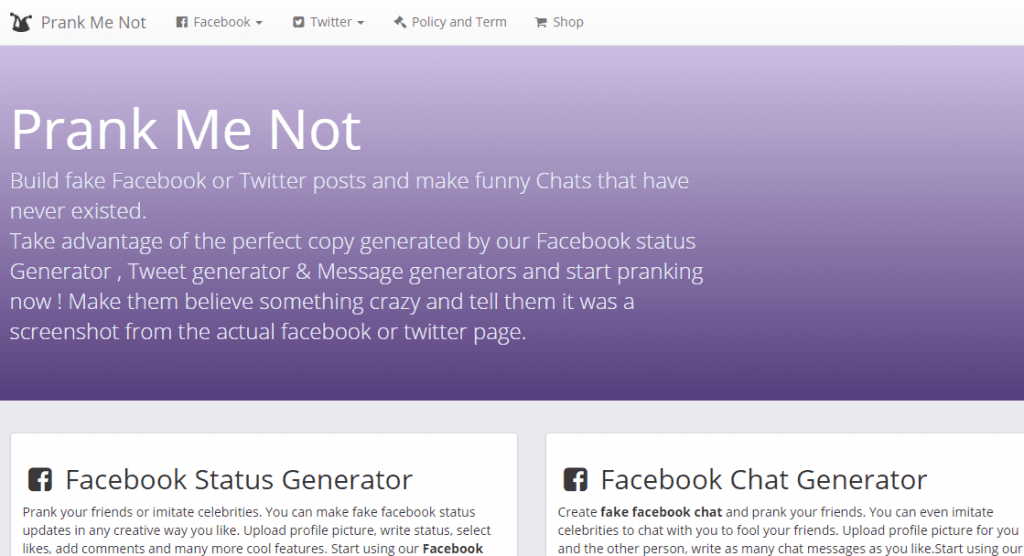Screen dimensions: 1024x556
Task: Open the Policy and Term link
Action: click(x=459, y=22)
